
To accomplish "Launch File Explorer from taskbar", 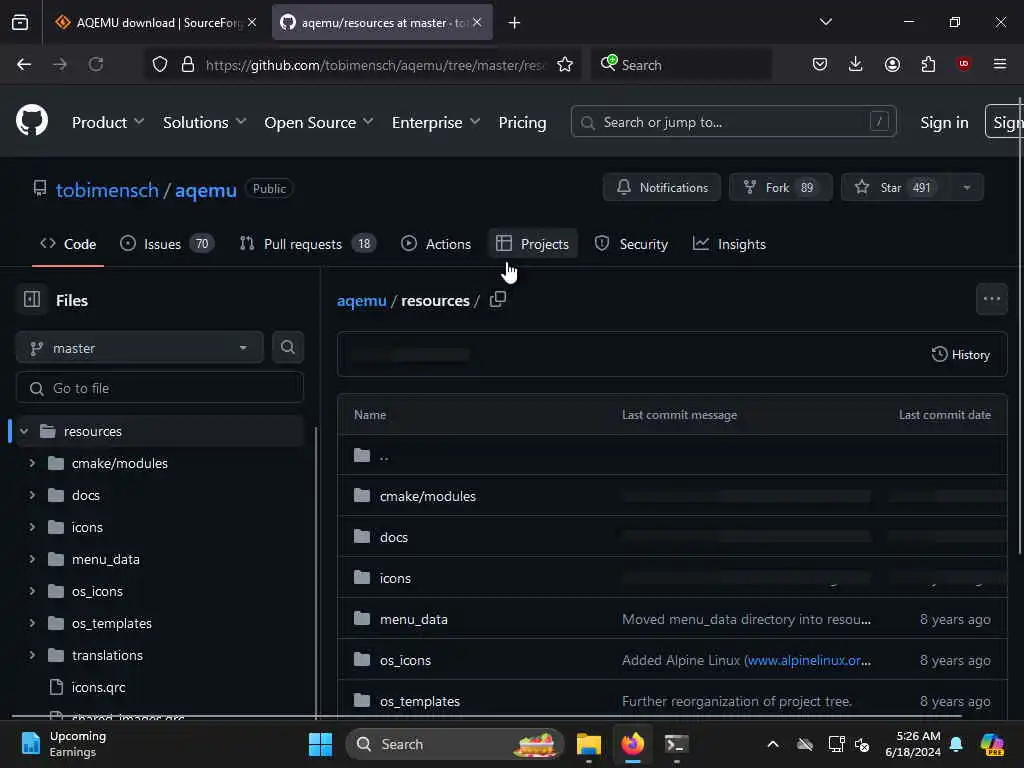I will pos(588,744).
